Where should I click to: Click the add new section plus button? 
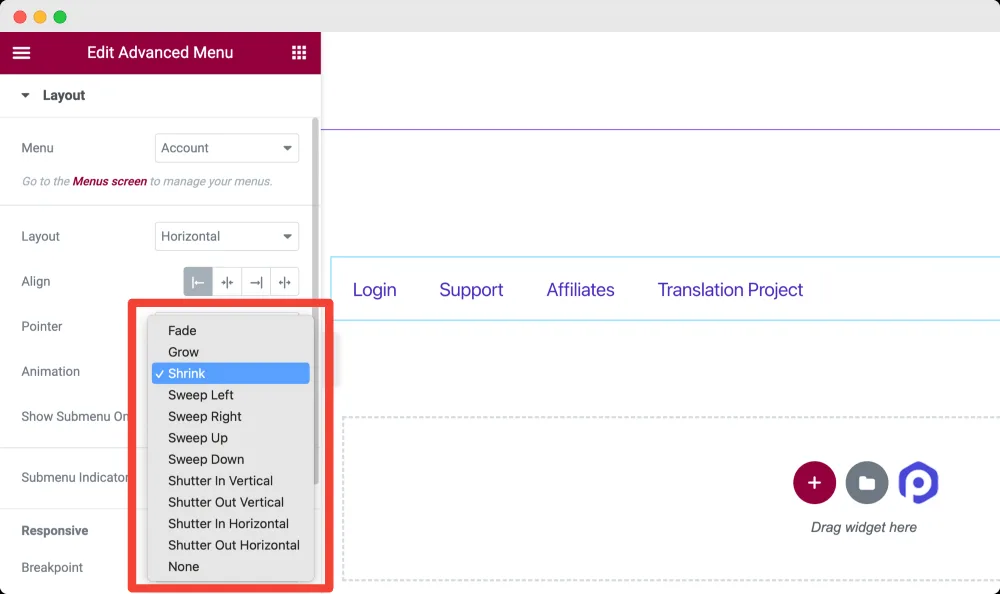coord(814,483)
